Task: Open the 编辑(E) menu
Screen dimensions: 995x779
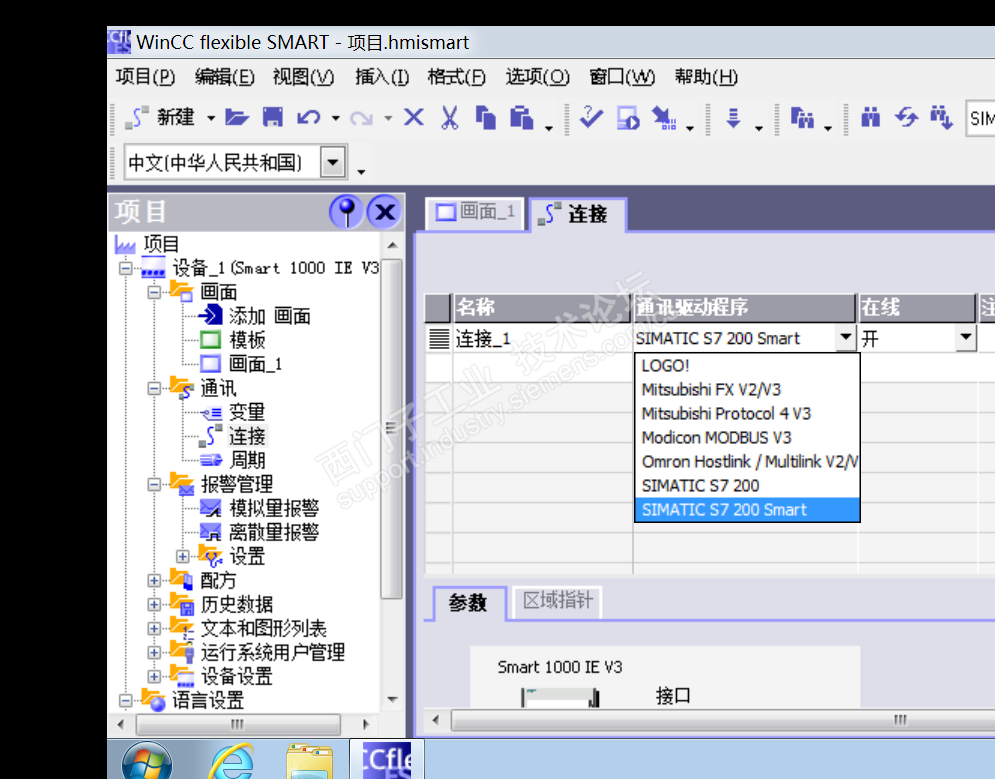Action: pos(225,77)
